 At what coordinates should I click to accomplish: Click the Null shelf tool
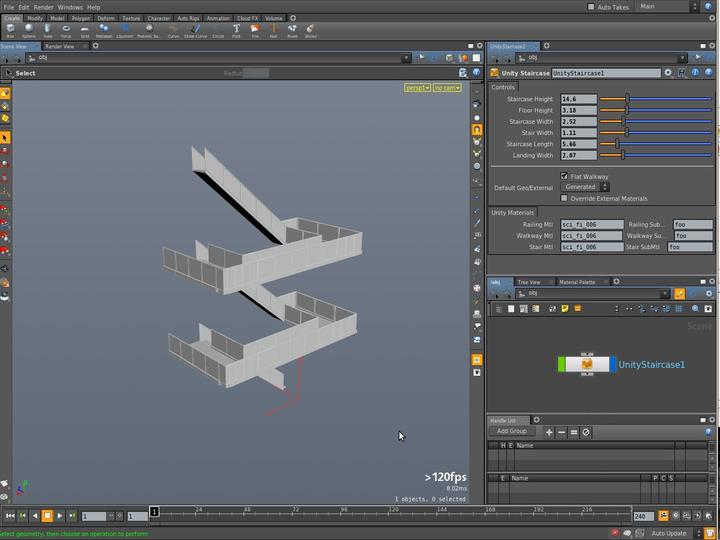click(274, 30)
